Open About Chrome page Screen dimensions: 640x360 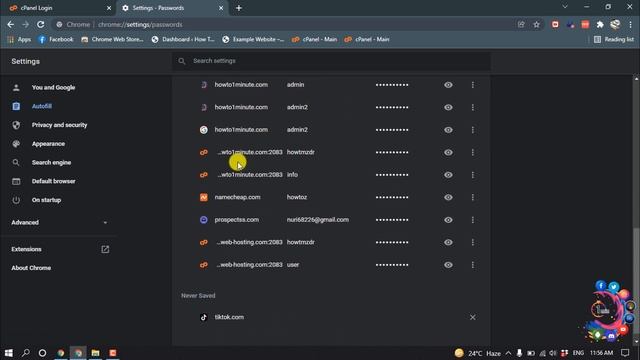(31, 268)
